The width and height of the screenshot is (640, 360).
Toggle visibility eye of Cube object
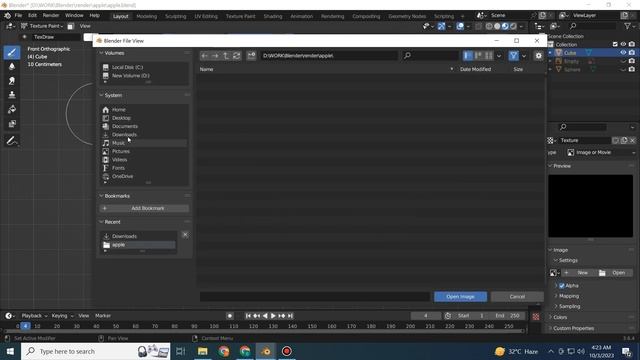coord(623,53)
